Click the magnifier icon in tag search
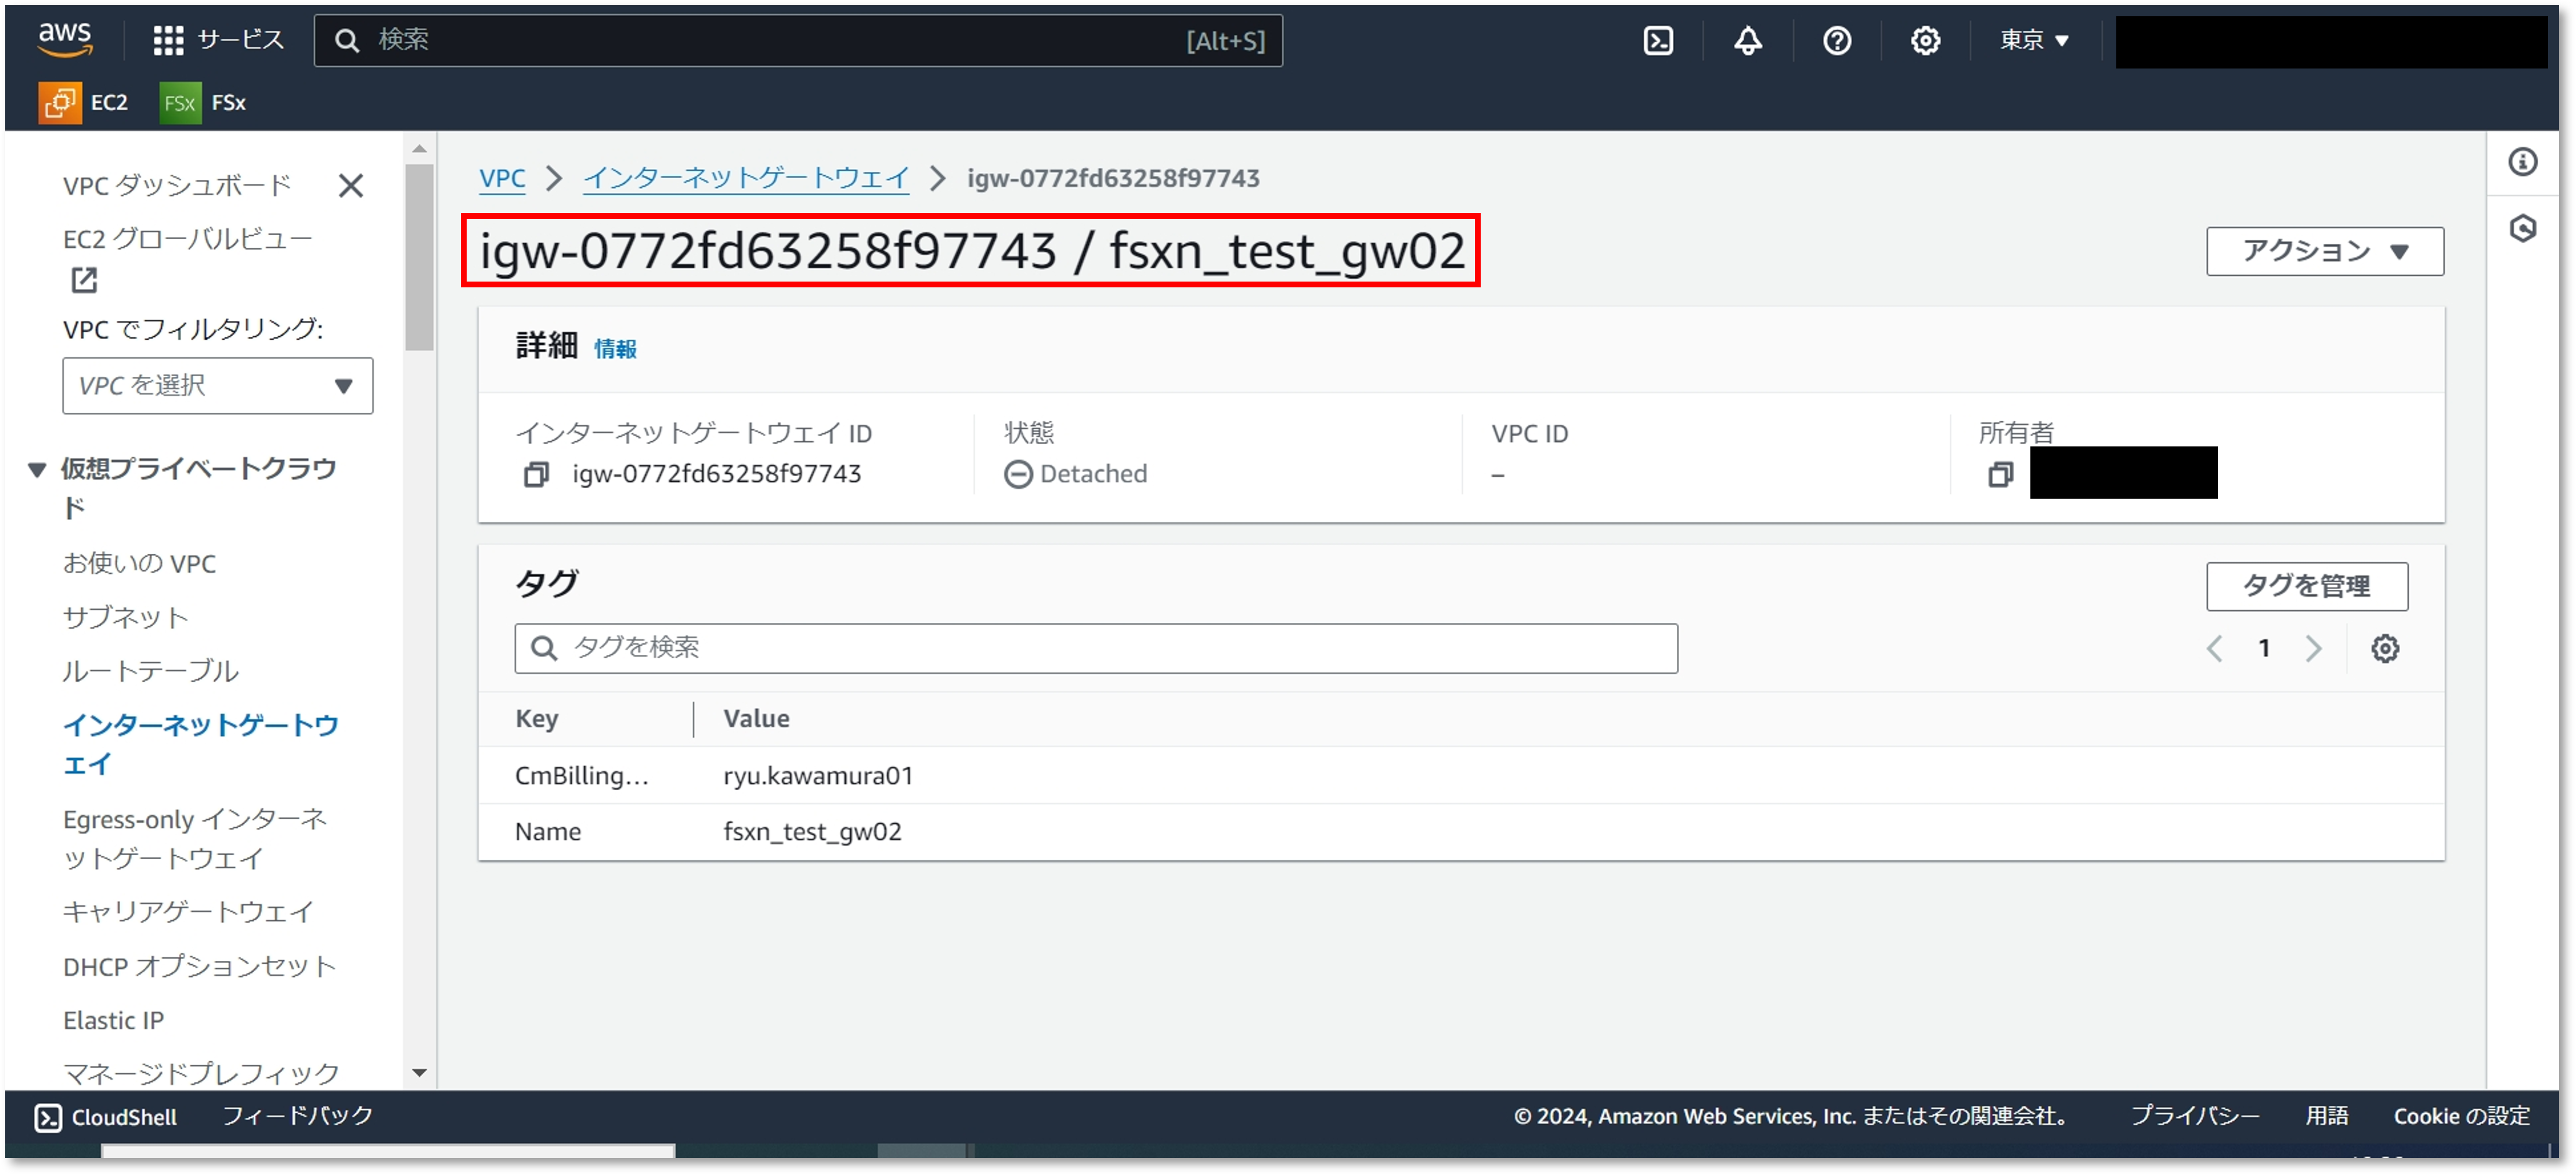The width and height of the screenshot is (2576, 1175). (543, 648)
